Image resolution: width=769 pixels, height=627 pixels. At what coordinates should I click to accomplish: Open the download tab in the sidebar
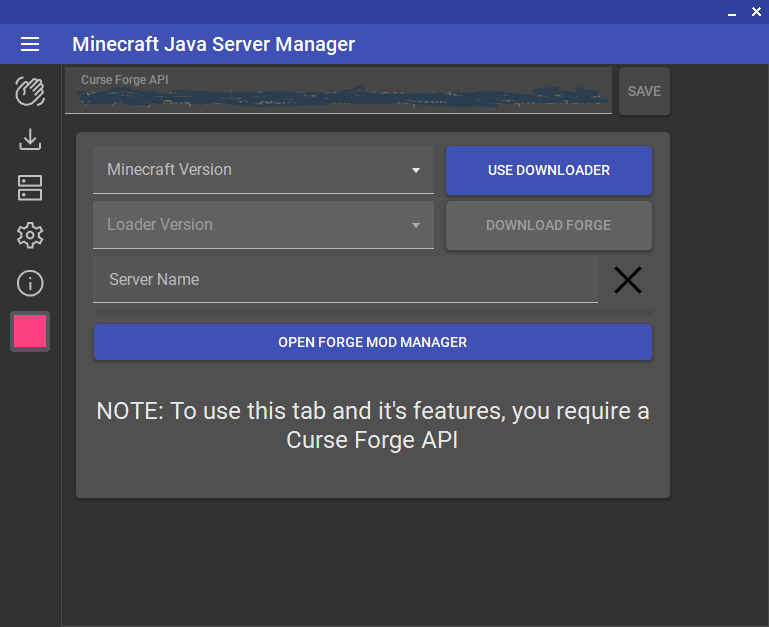click(30, 139)
